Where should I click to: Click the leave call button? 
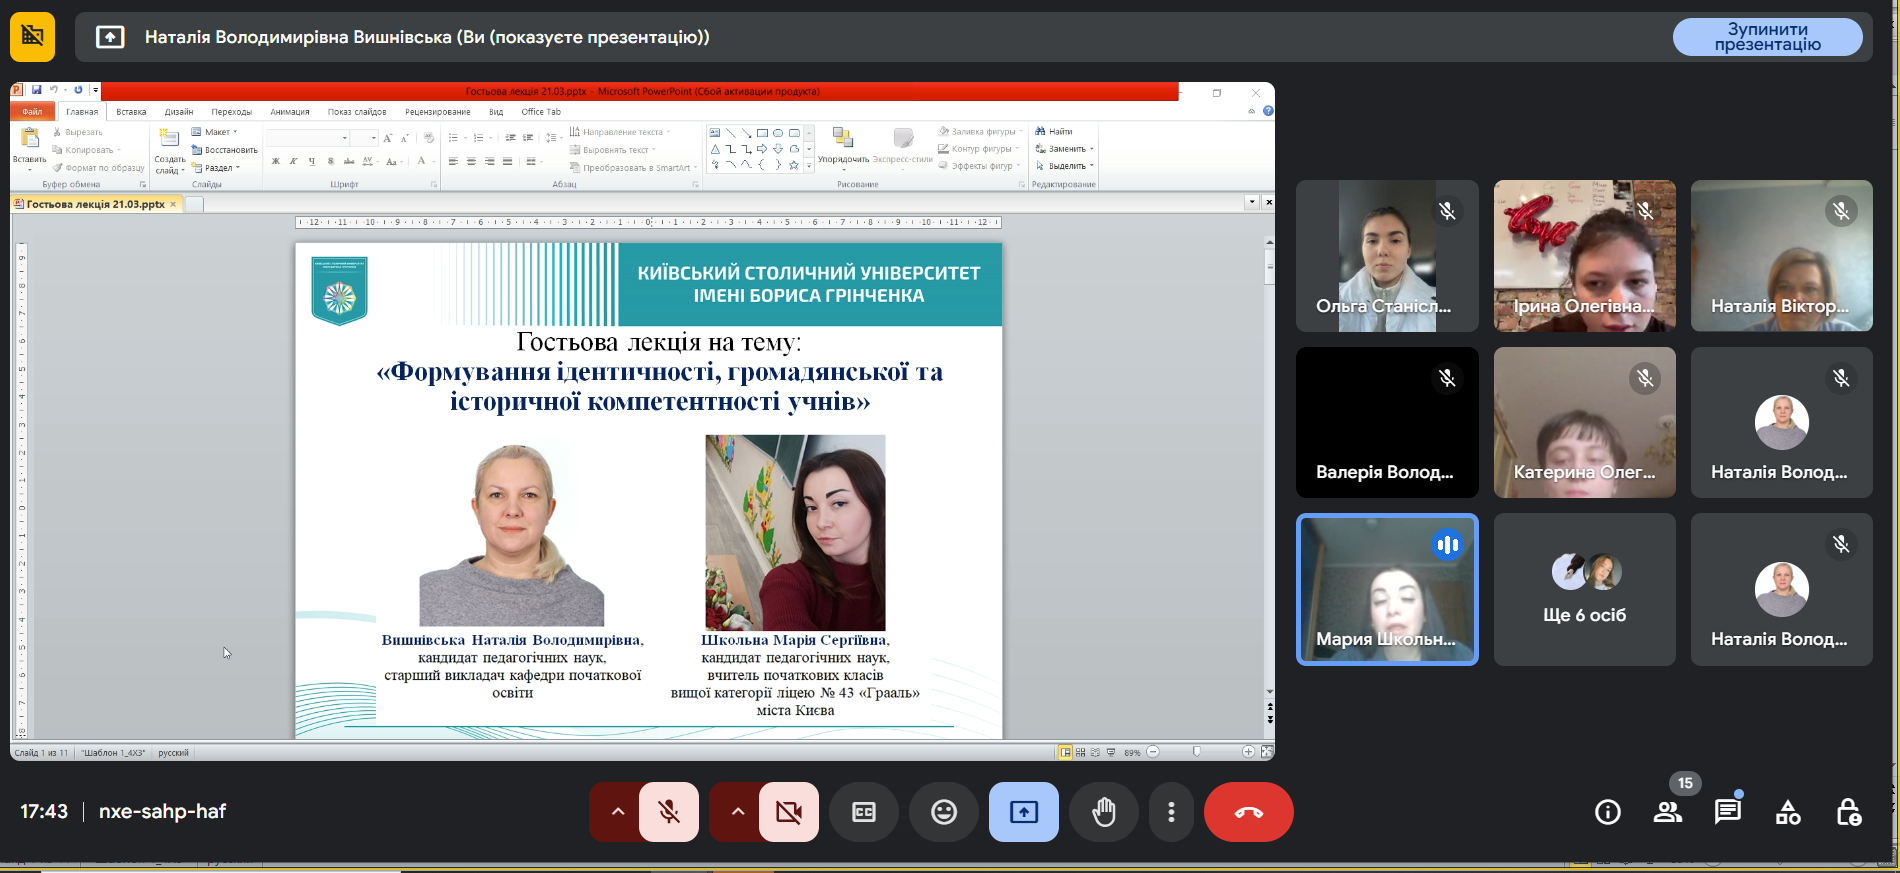1248,812
